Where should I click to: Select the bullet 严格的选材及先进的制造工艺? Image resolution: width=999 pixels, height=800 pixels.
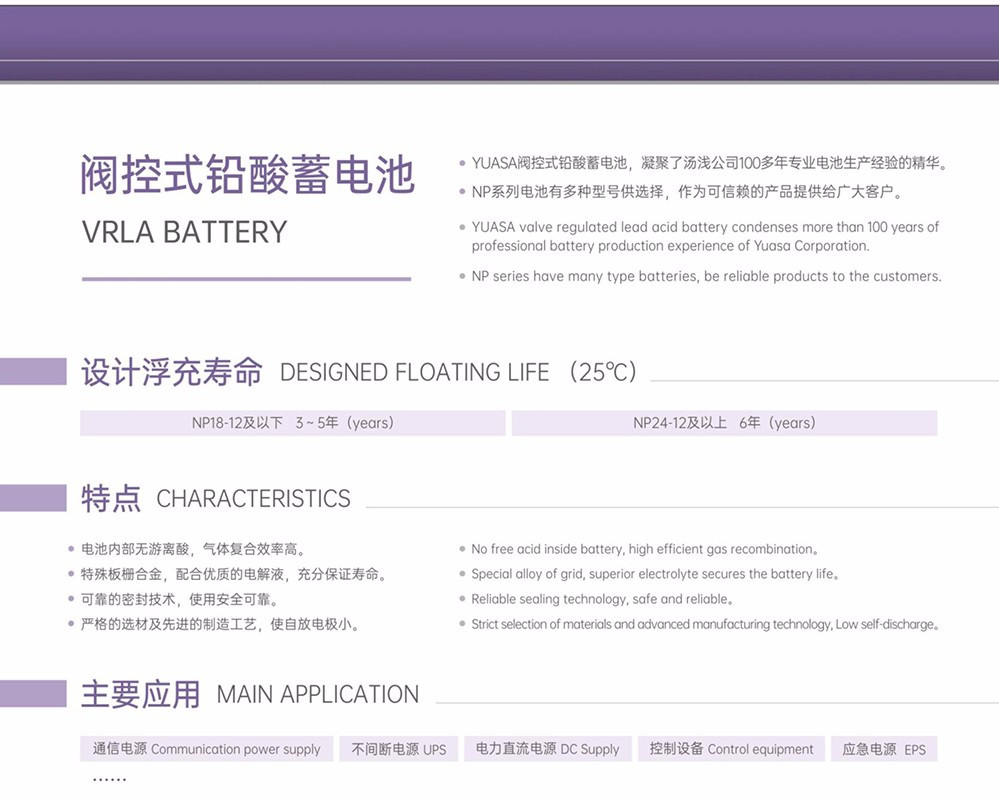pyautogui.click(x=220, y=624)
